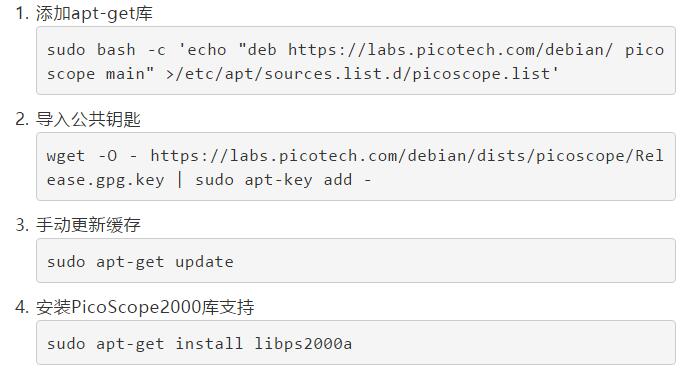
Task: Click the "手动更新缓存" step heading
Action: tap(88, 225)
